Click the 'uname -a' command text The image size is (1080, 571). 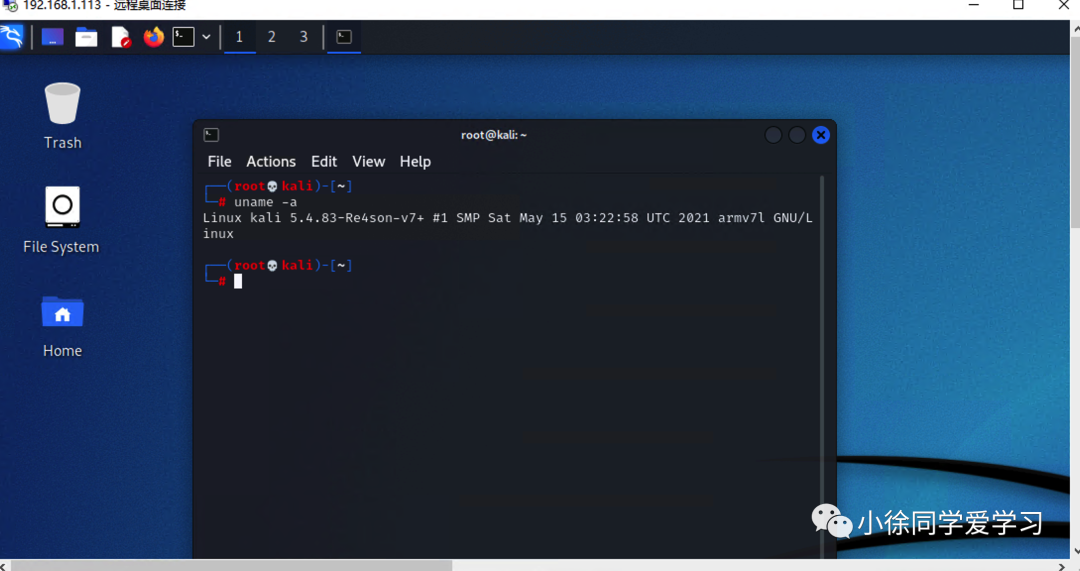(265, 202)
